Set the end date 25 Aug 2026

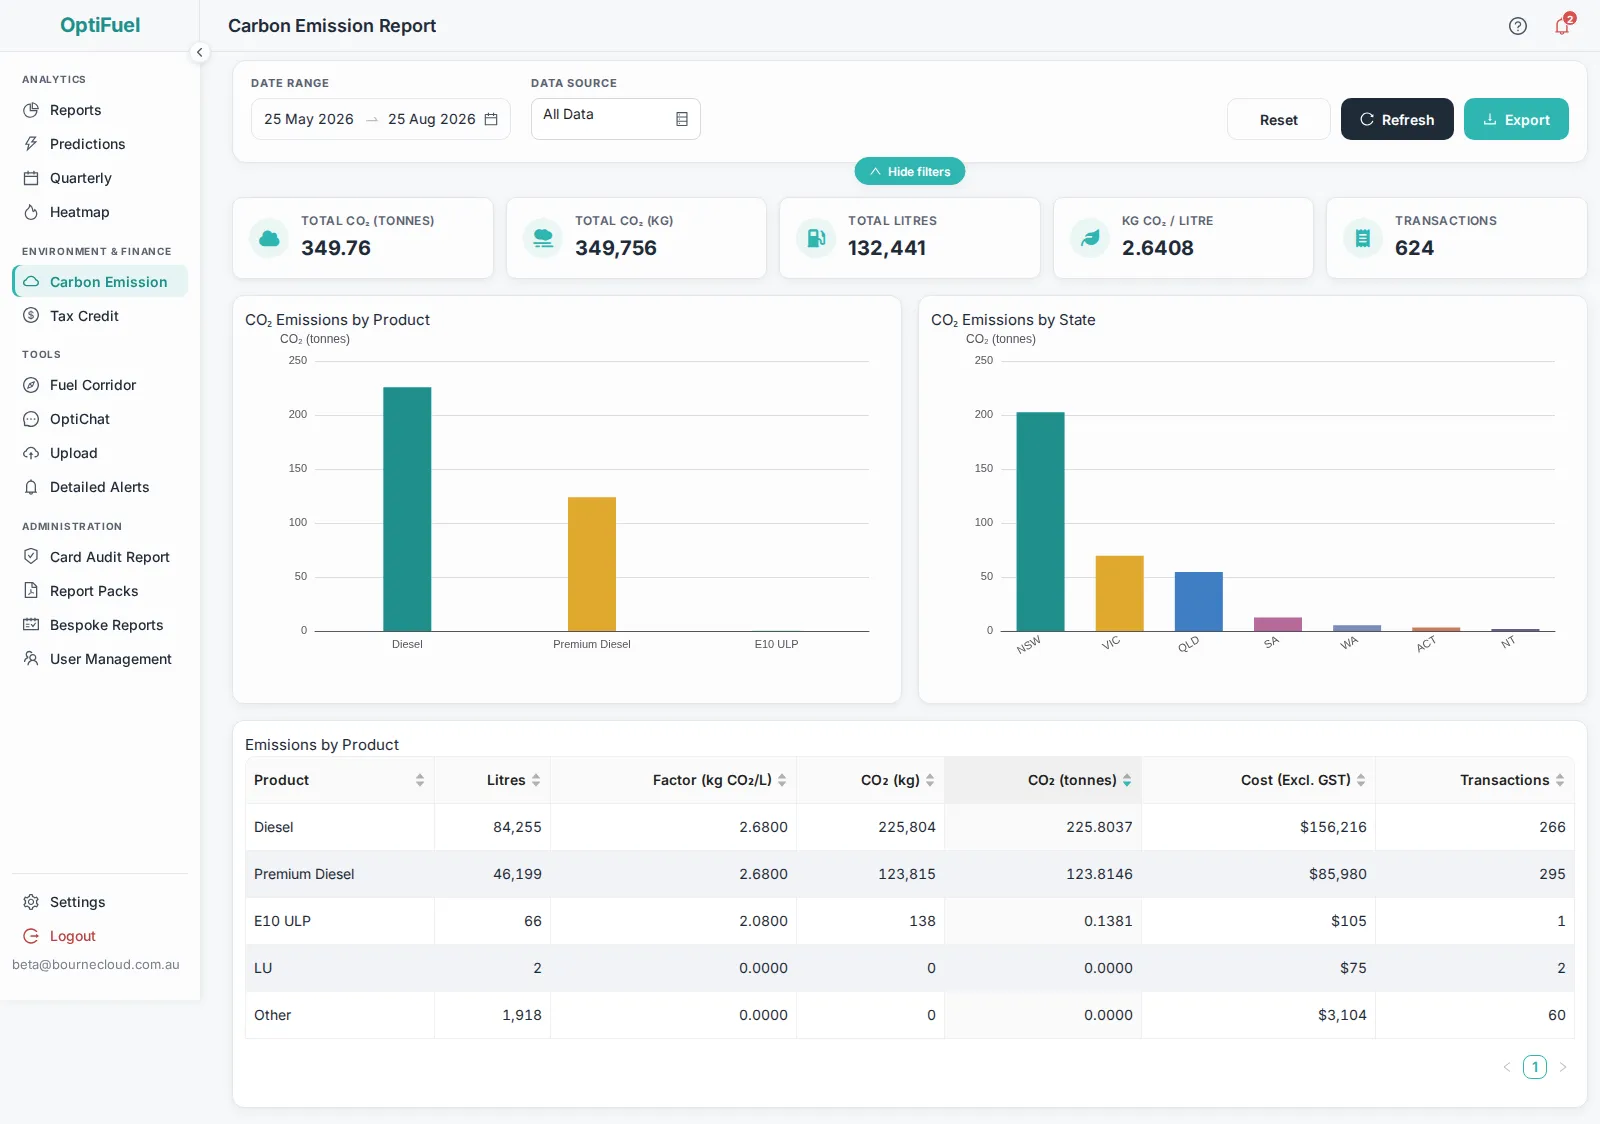[x=432, y=119]
